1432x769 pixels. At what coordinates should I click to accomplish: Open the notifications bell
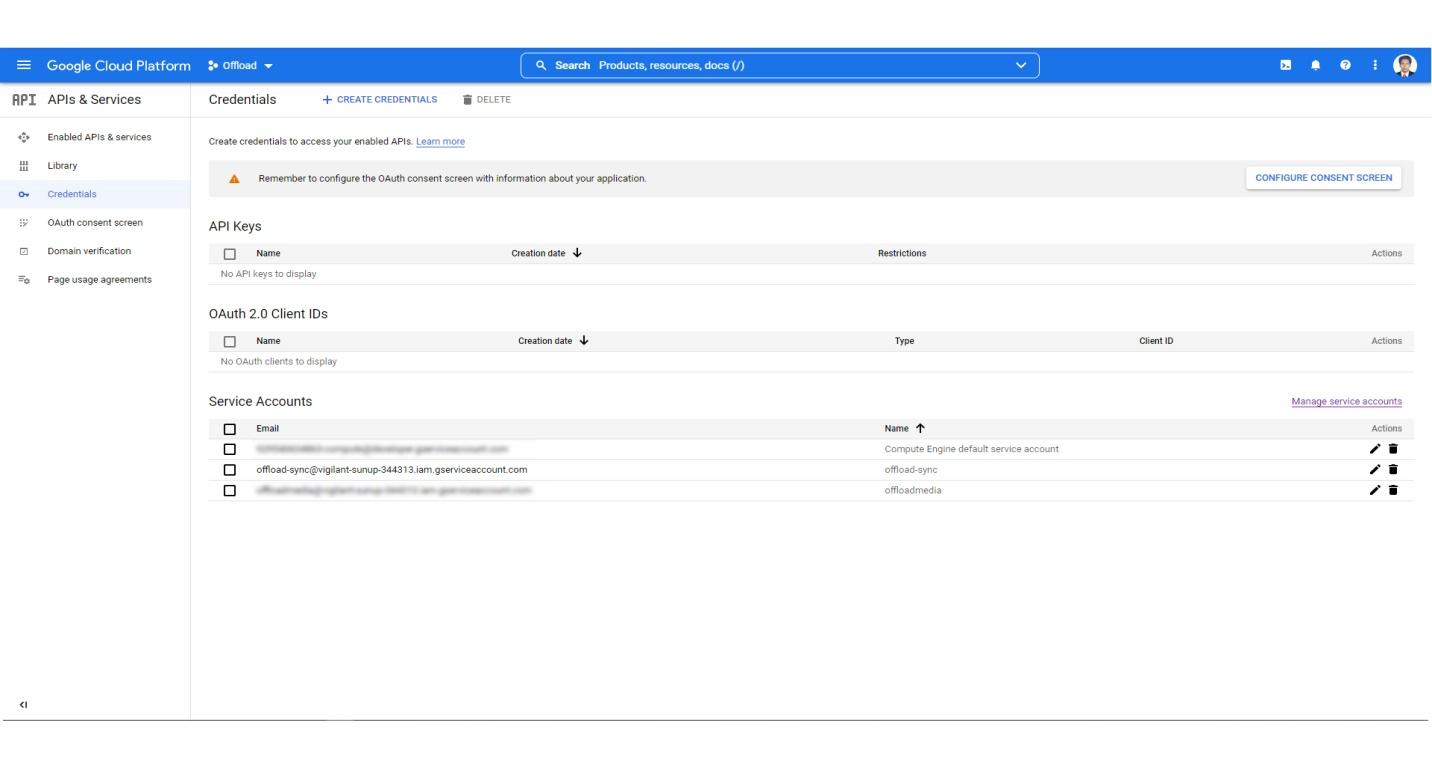pos(1315,66)
